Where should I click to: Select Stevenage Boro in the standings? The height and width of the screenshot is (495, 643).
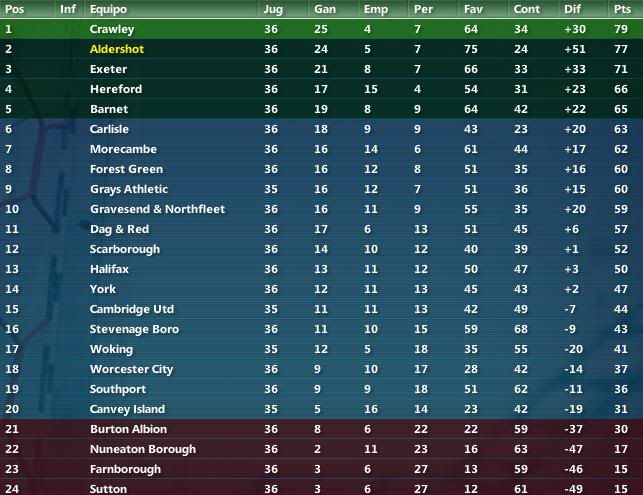tap(135, 329)
